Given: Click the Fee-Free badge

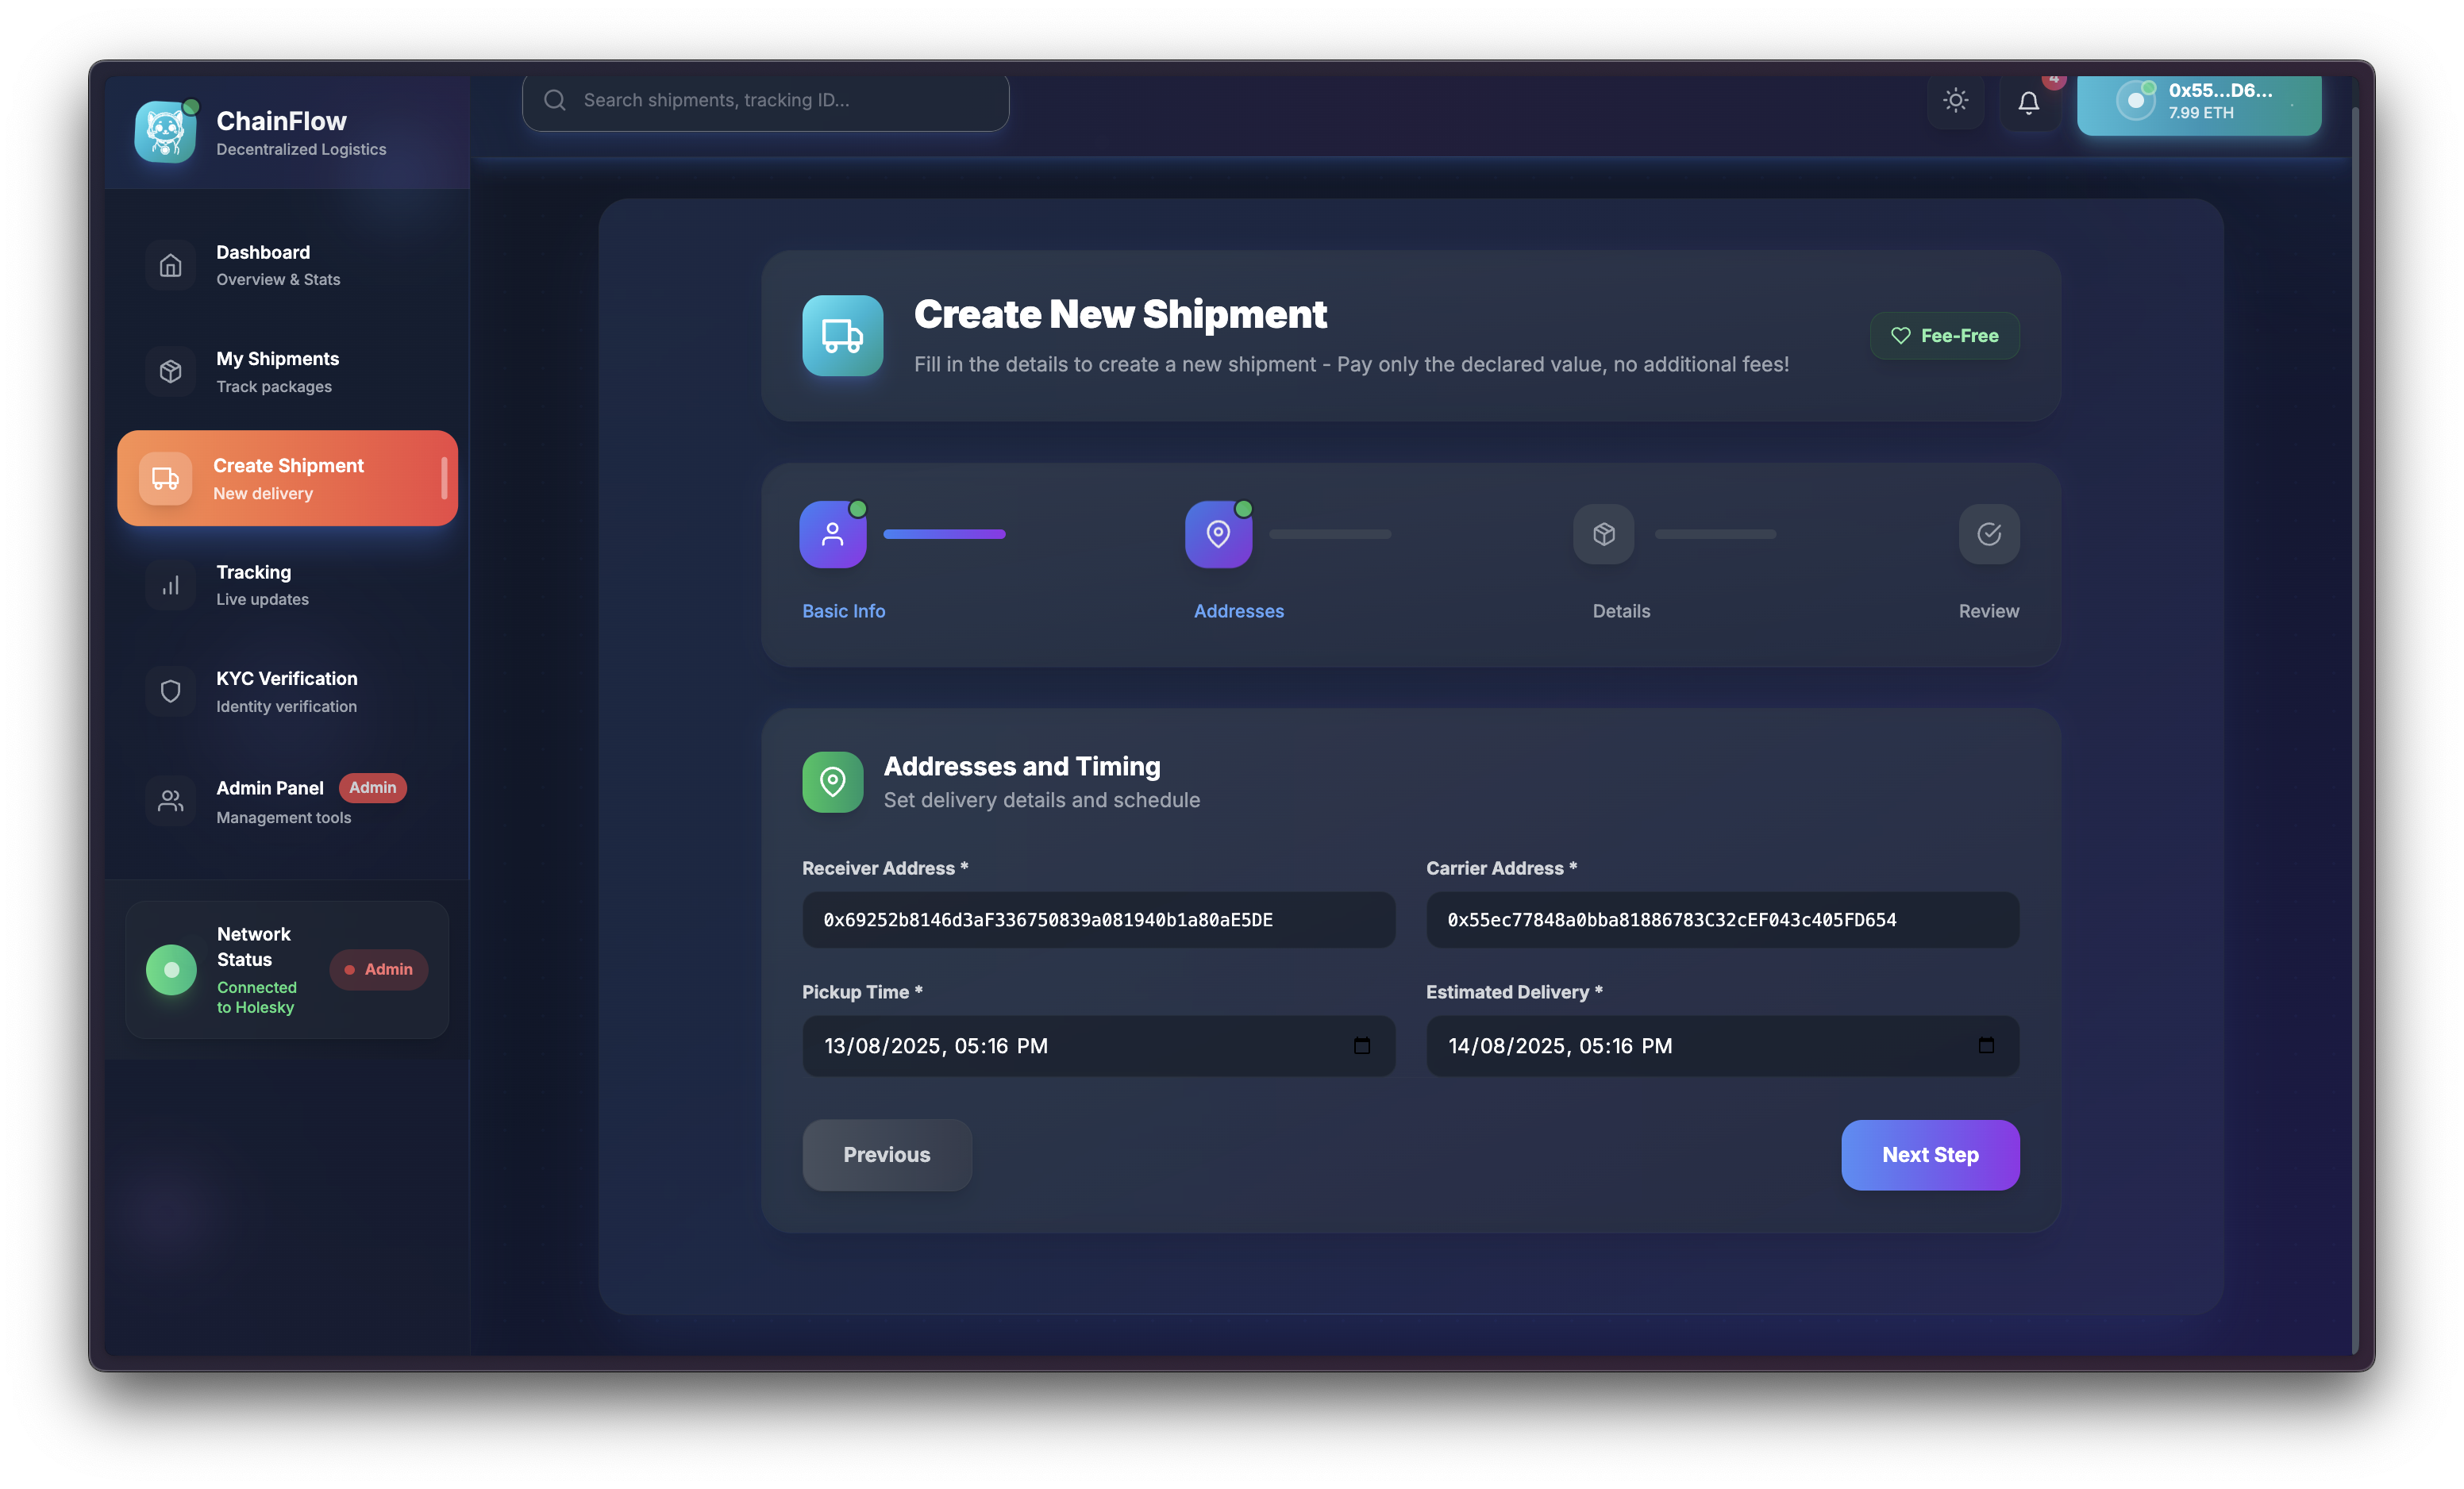Looking at the screenshot, I should [x=1944, y=336].
